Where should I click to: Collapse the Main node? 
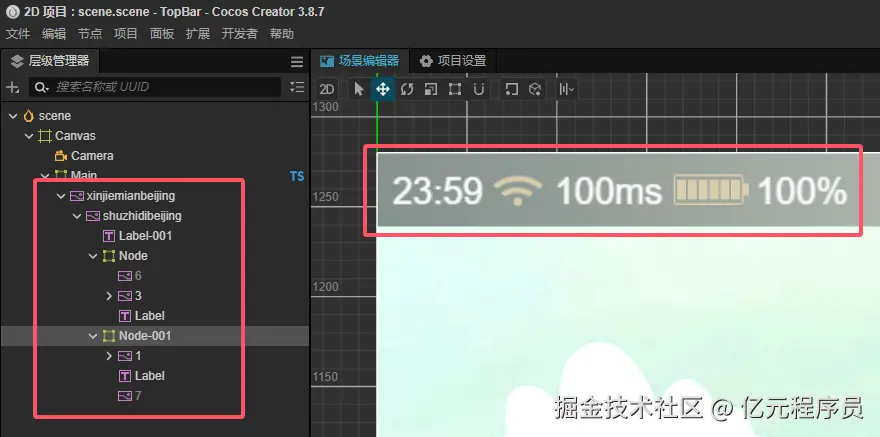(45, 176)
